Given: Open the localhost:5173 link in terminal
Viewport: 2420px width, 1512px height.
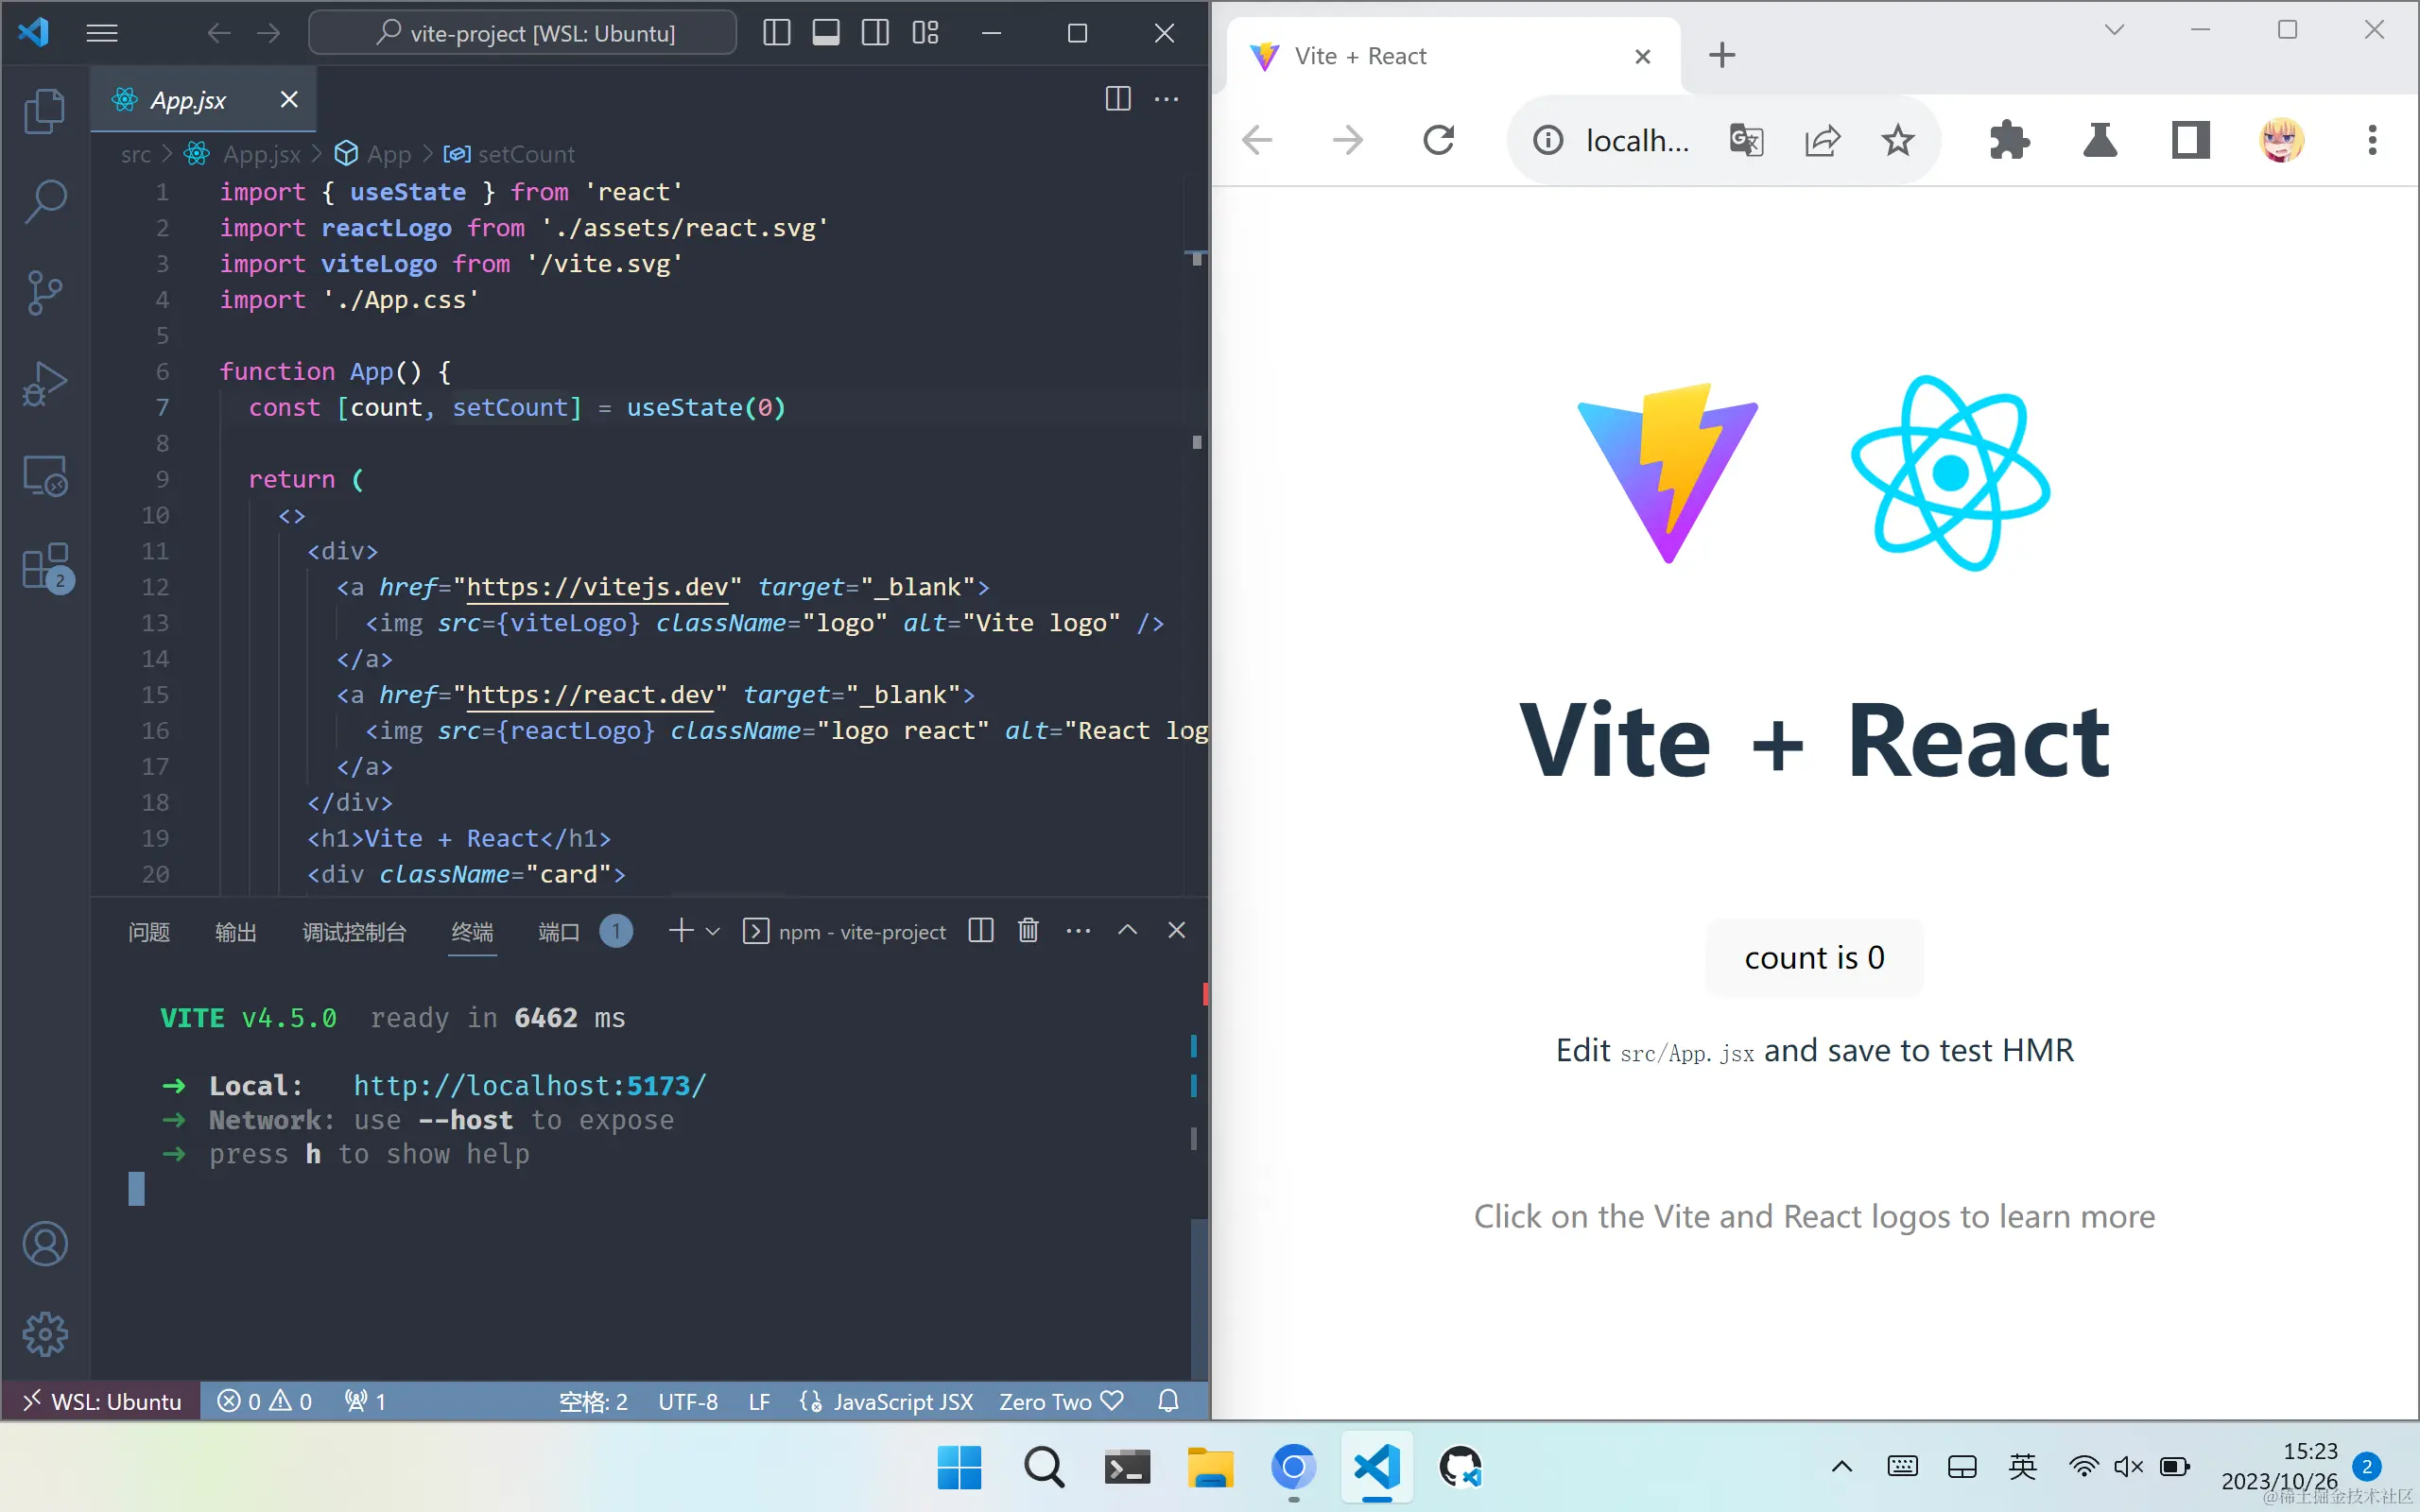Looking at the screenshot, I should (529, 1085).
